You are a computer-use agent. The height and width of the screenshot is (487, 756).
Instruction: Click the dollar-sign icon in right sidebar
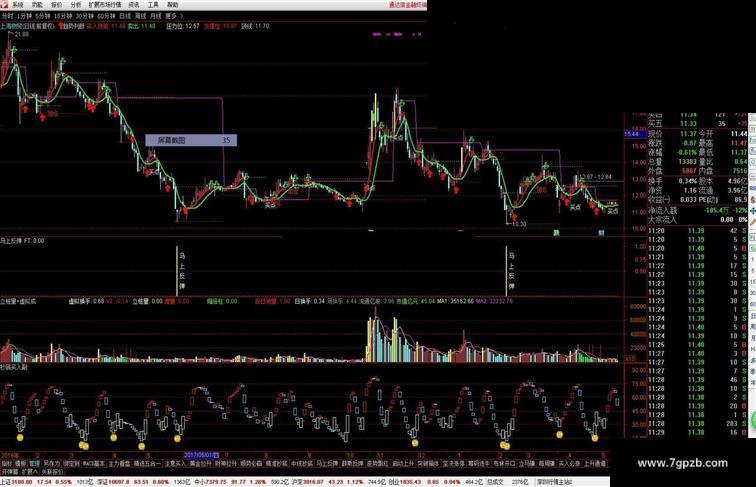[752, 200]
